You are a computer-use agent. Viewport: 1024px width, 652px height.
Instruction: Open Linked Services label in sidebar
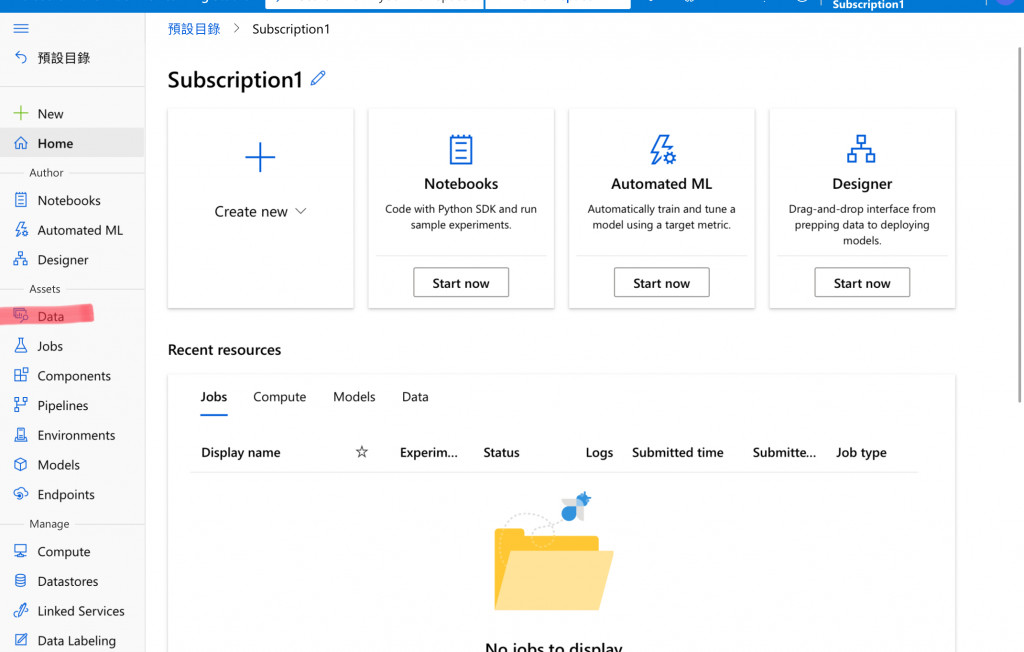(81, 611)
